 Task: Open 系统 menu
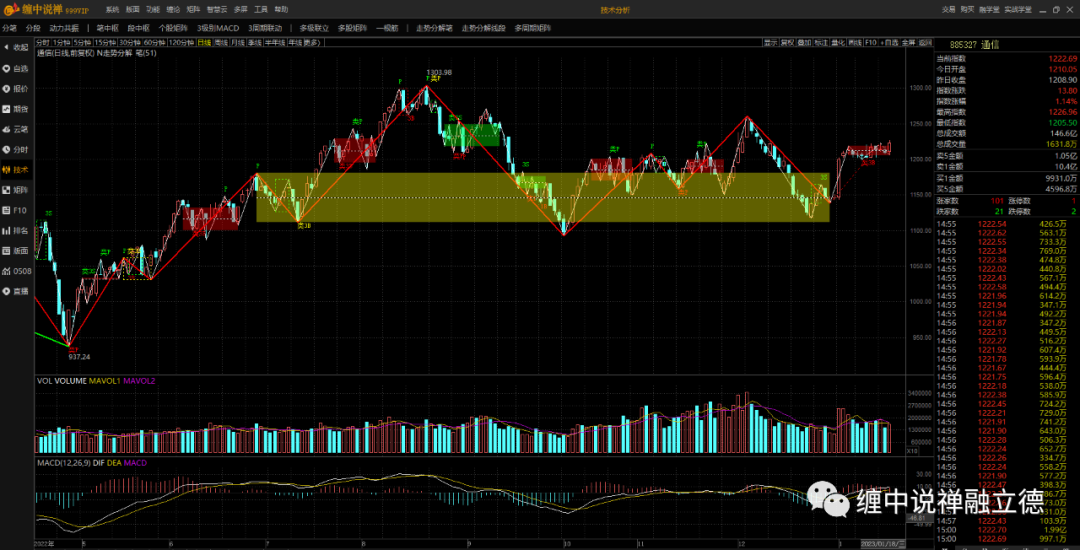pos(112,10)
